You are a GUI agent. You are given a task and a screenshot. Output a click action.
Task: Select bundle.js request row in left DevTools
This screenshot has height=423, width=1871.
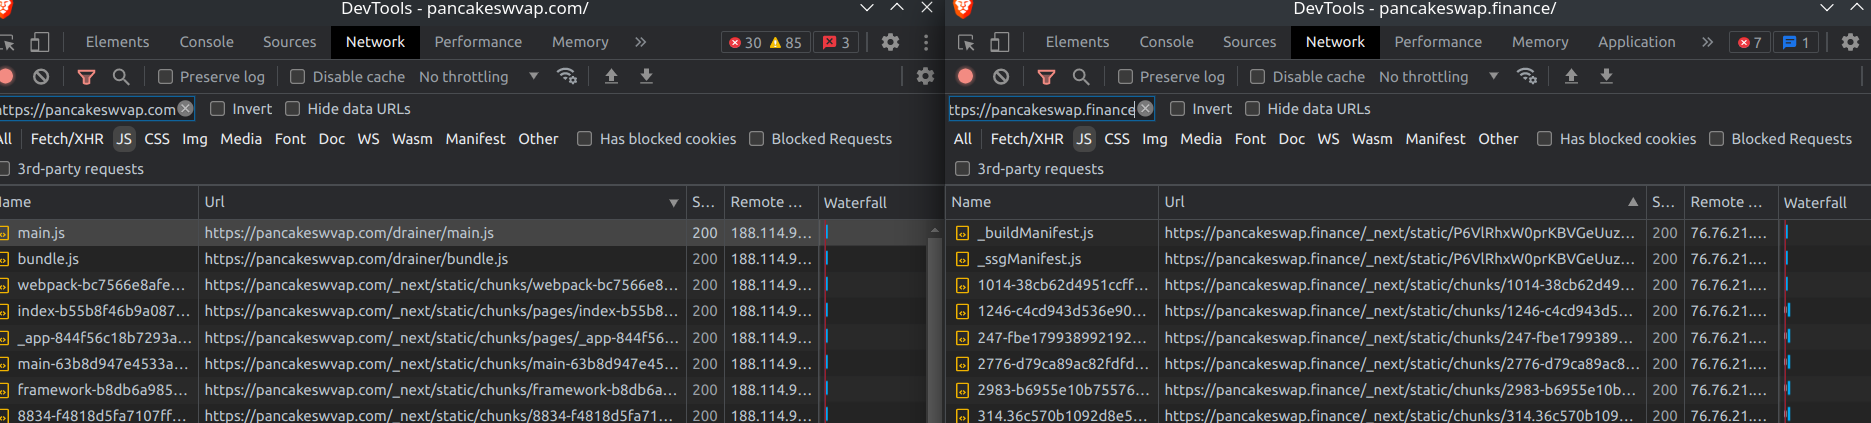(x=465, y=258)
